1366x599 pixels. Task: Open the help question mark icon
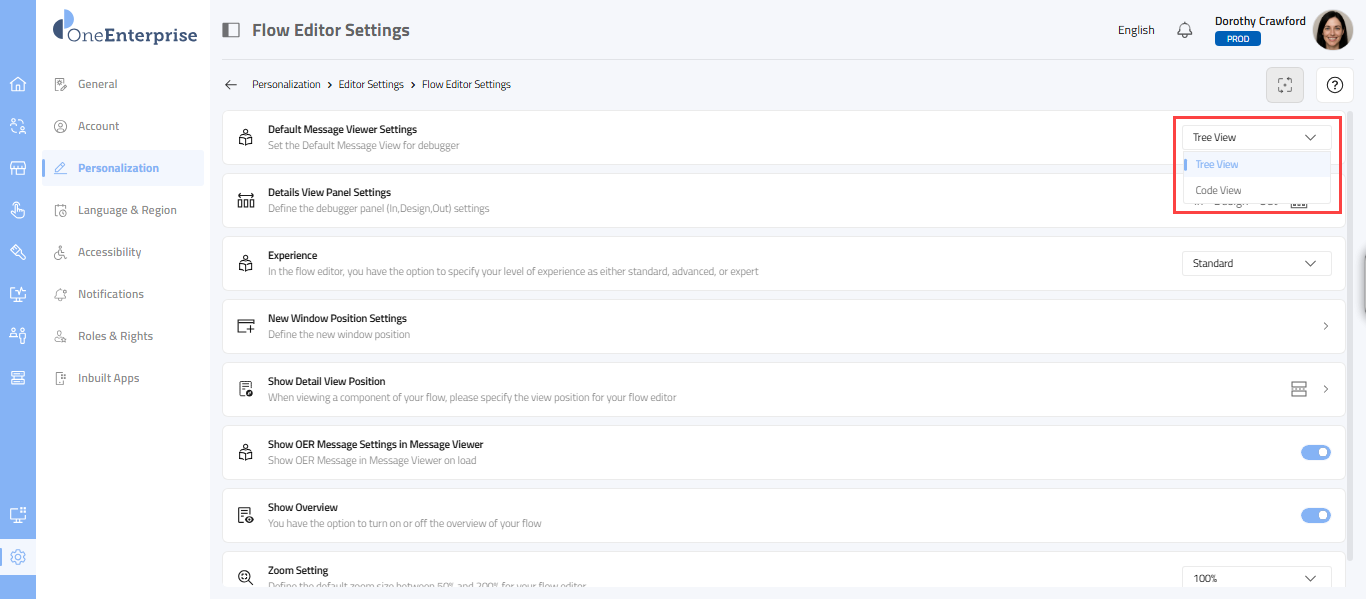[x=1334, y=85]
